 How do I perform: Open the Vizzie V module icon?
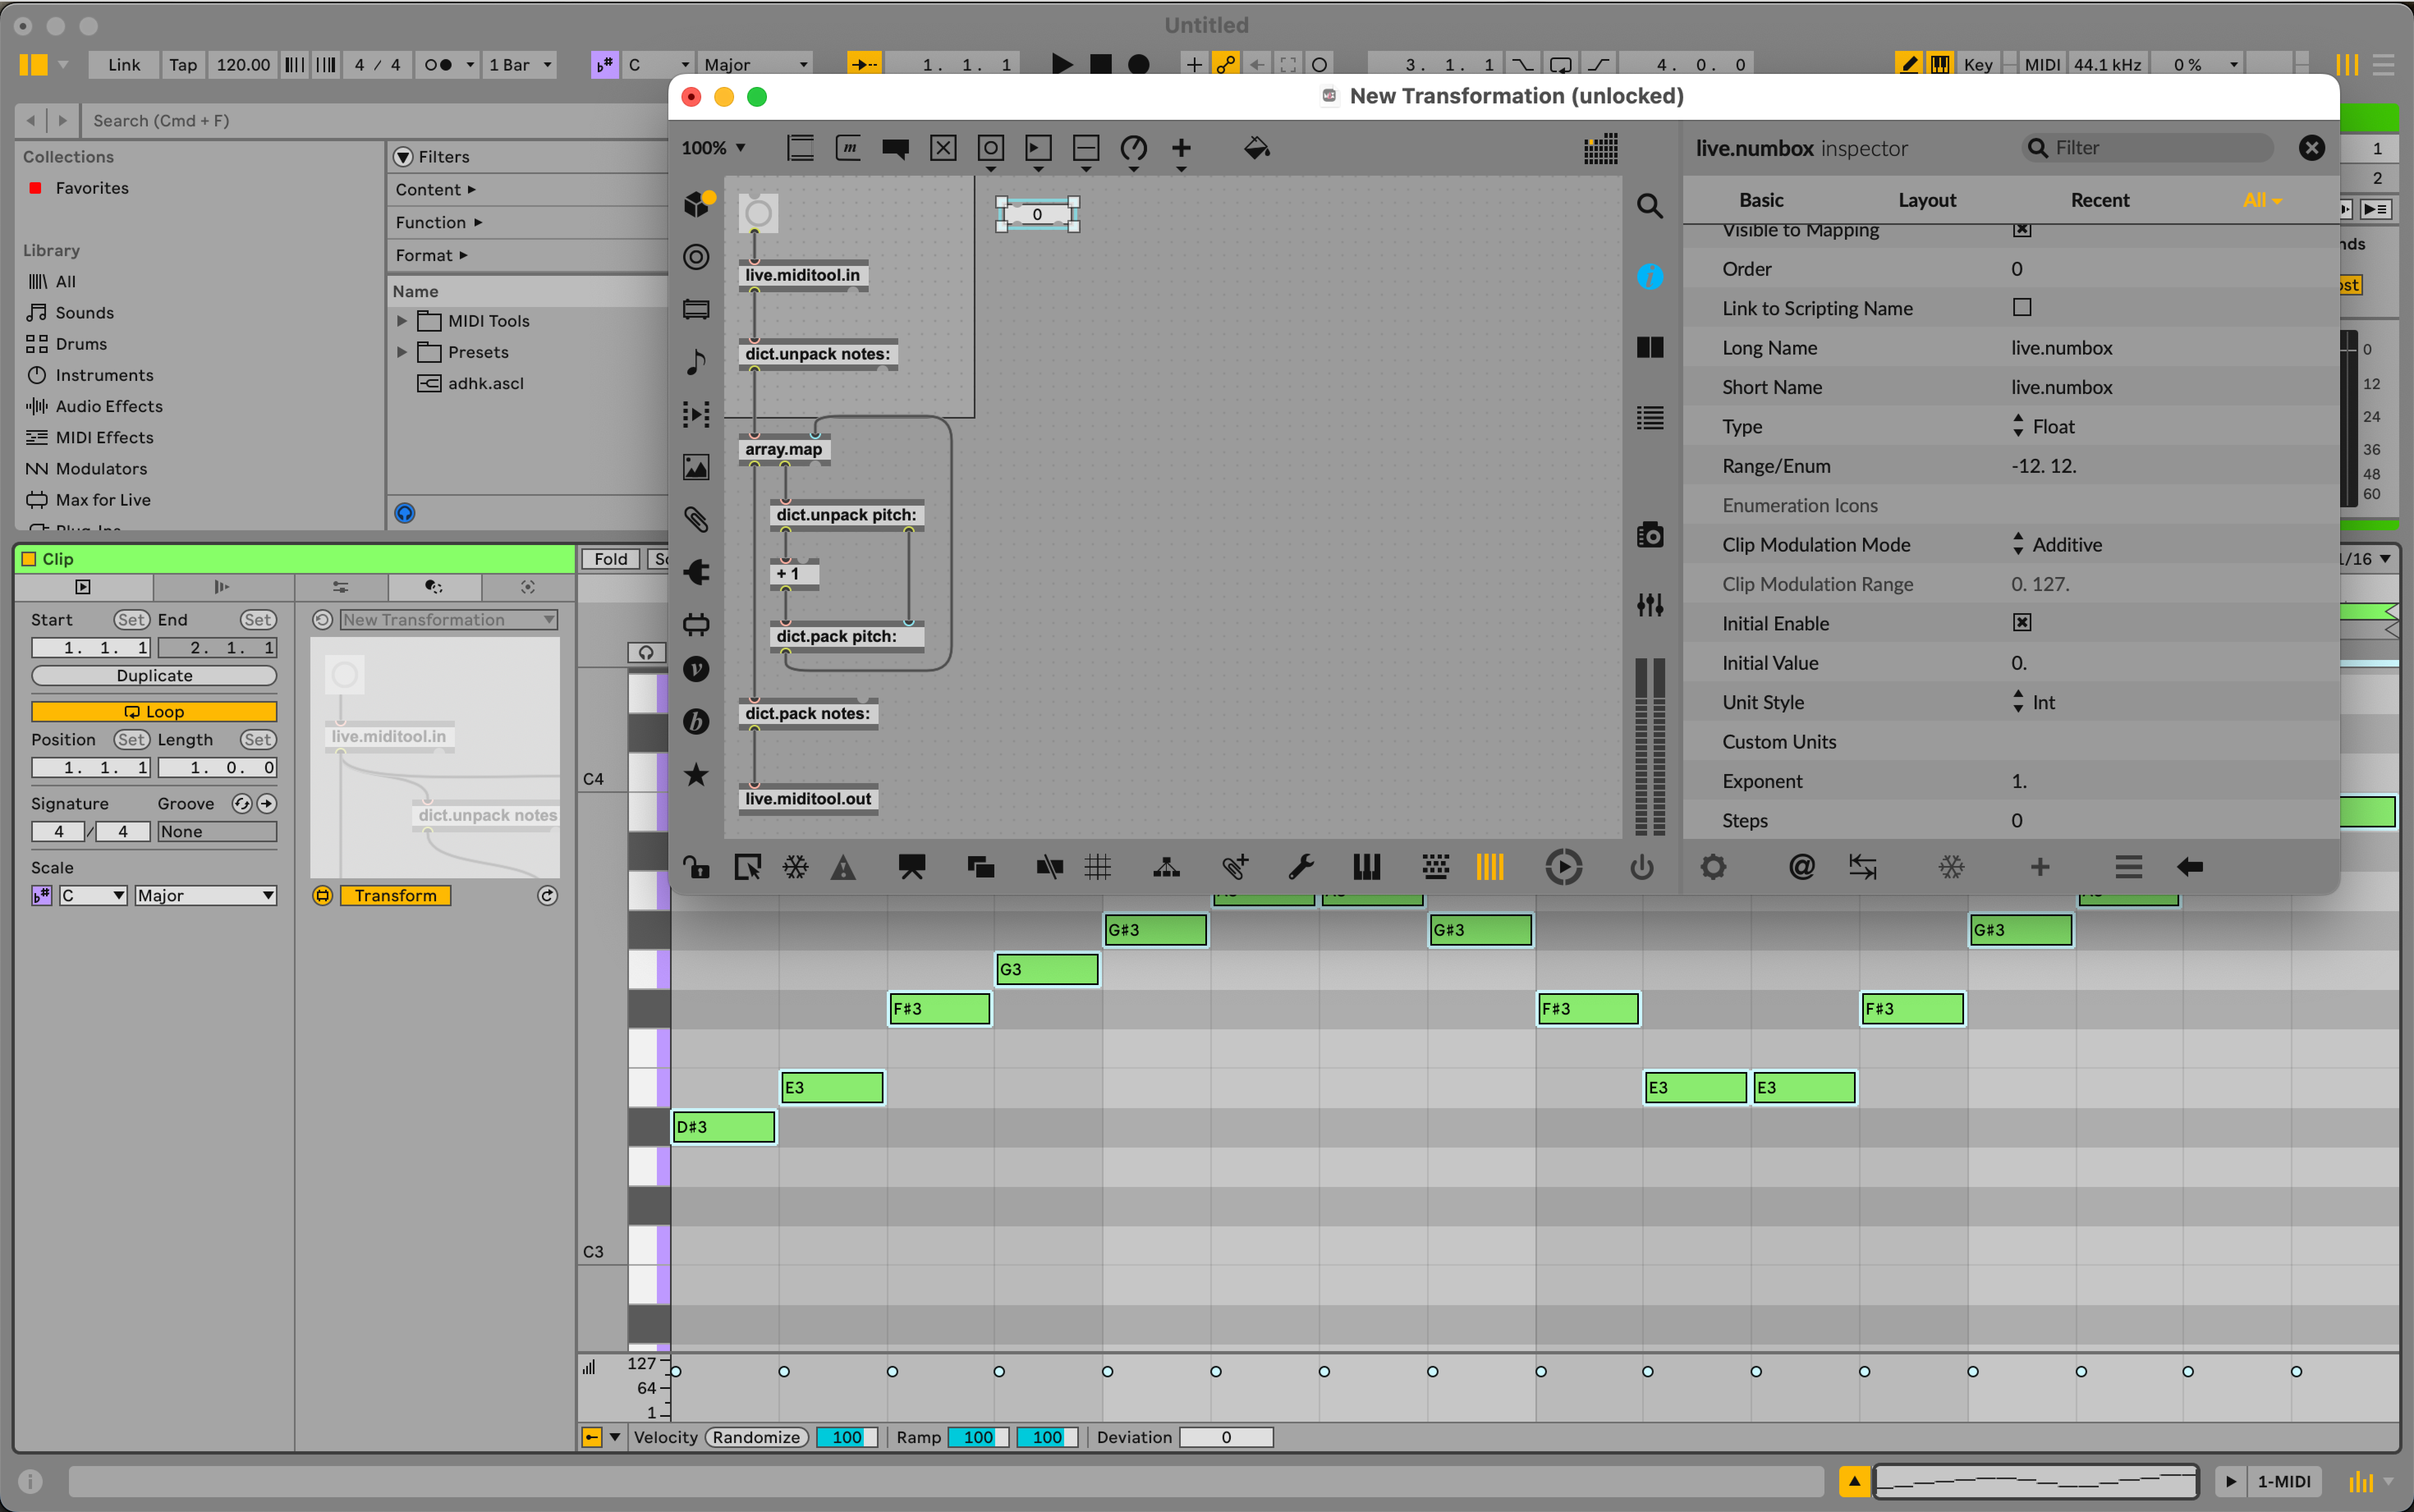tap(696, 669)
